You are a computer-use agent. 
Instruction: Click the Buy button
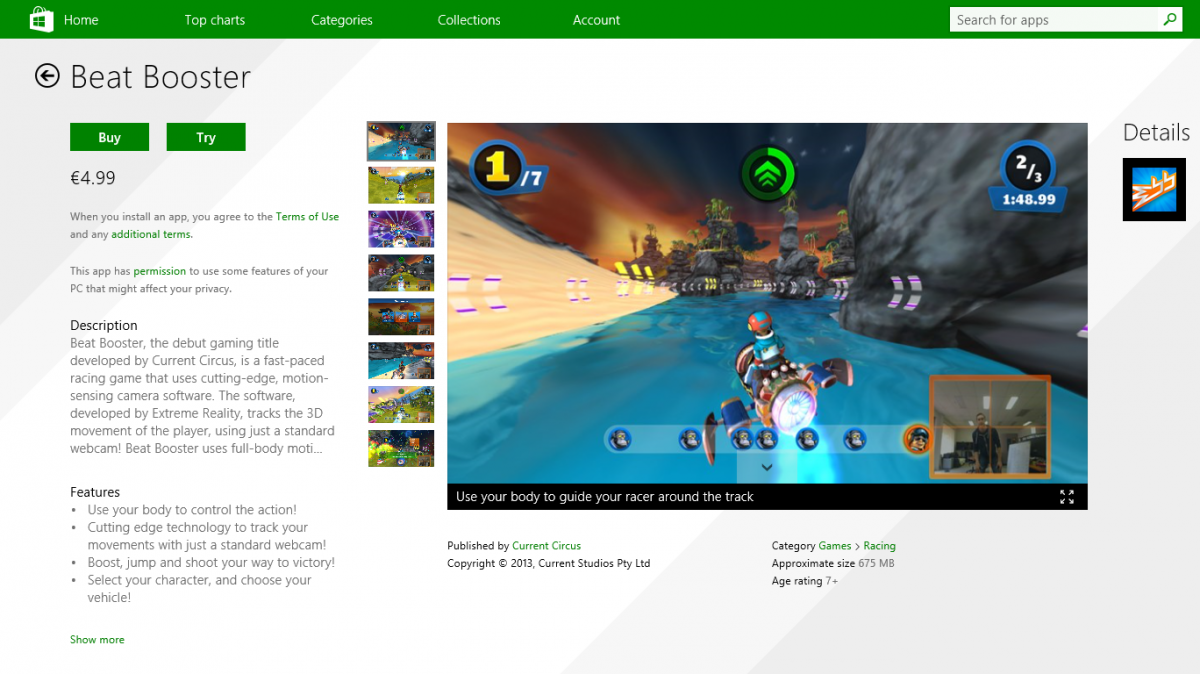point(109,137)
